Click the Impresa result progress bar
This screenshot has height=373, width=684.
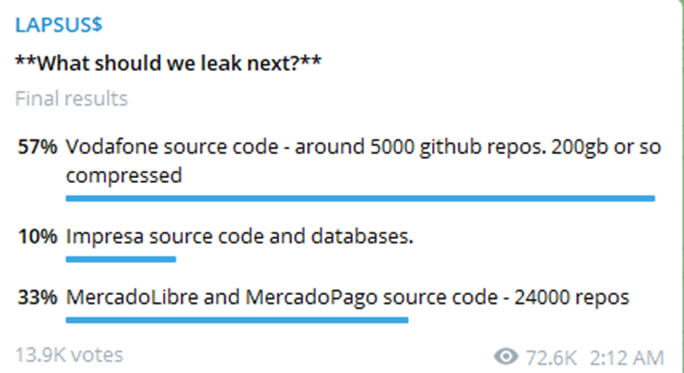[121, 260]
